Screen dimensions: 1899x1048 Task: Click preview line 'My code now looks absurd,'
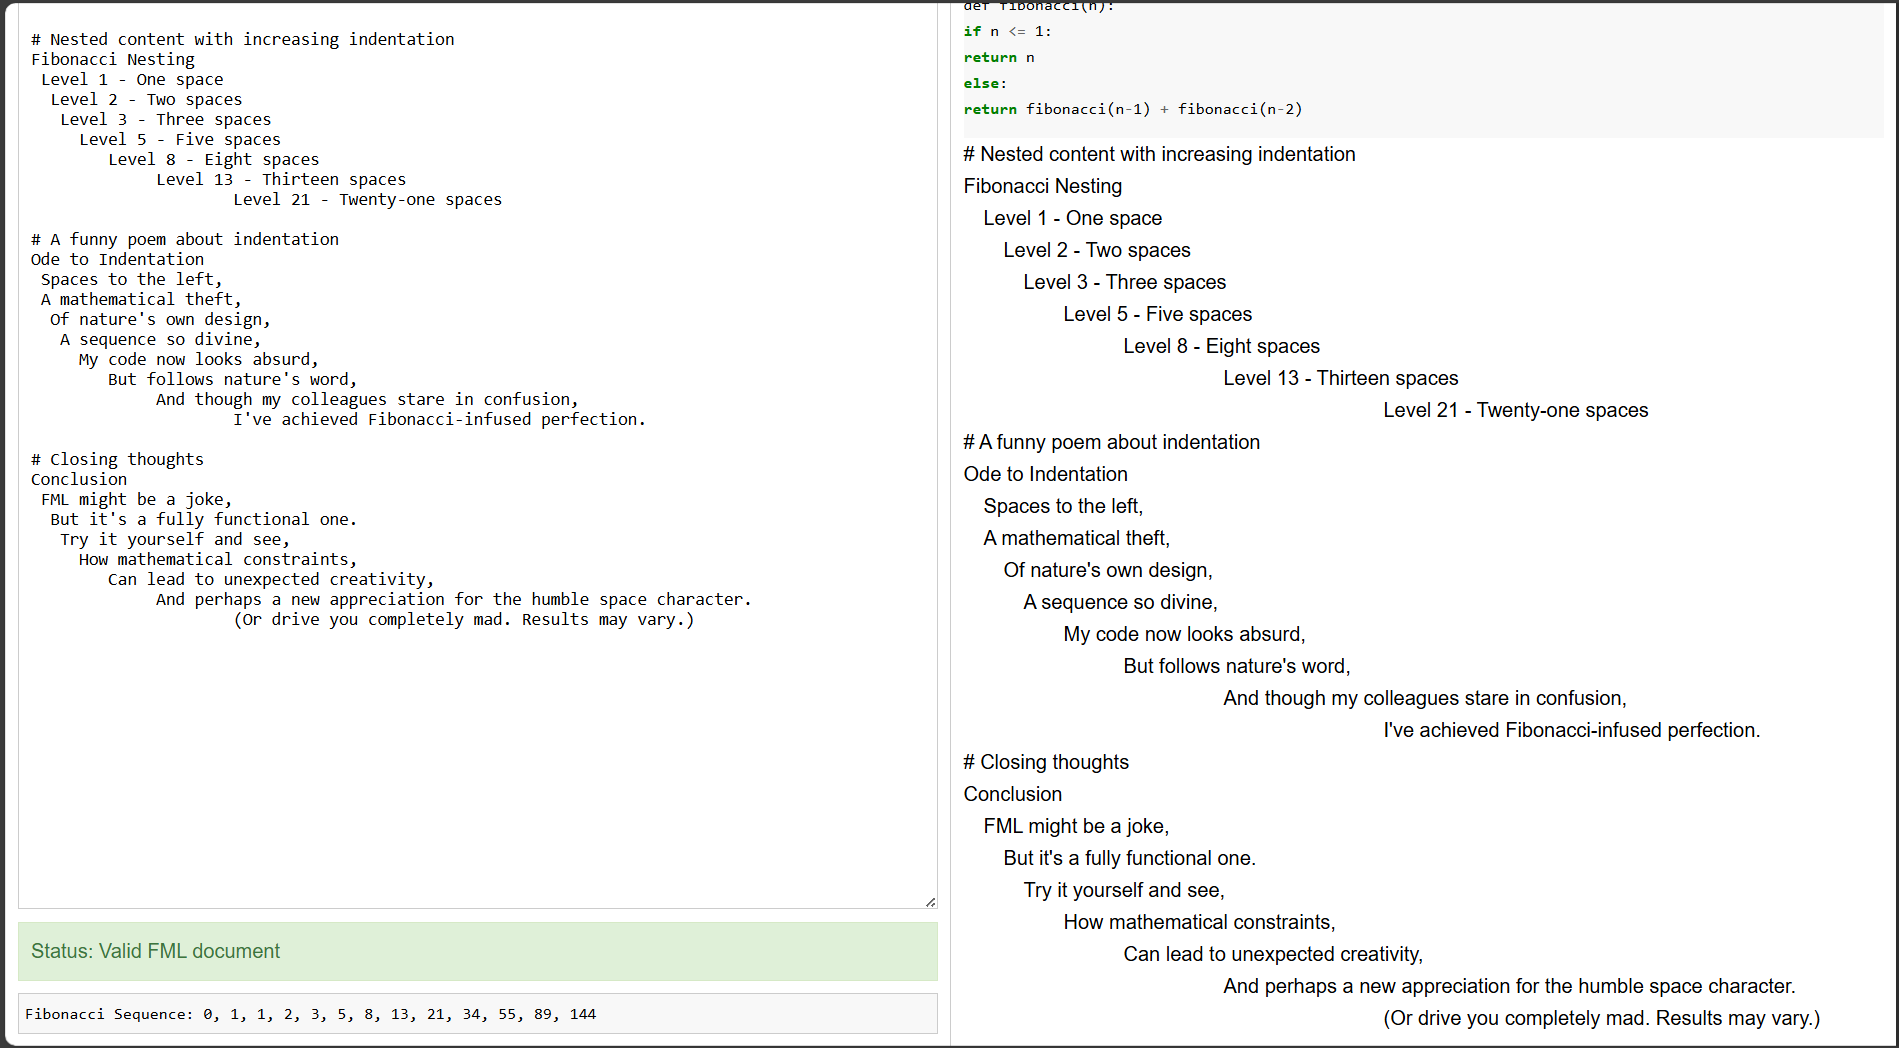click(x=1185, y=634)
